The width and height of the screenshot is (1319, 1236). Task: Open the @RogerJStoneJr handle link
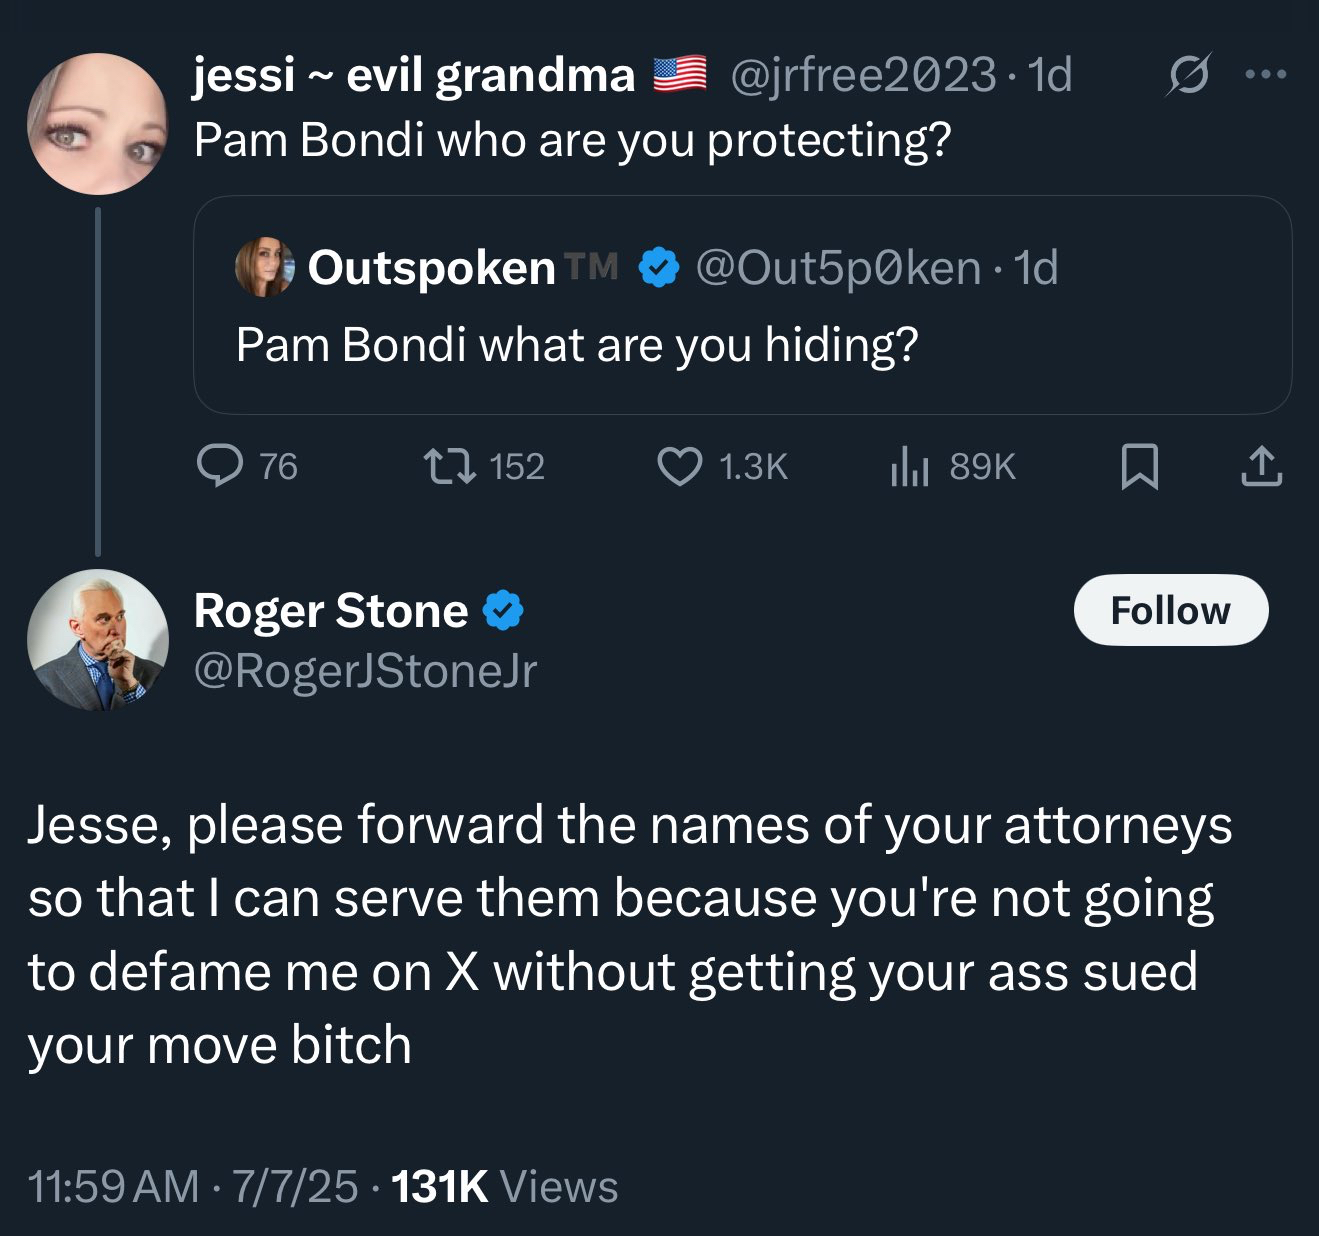365,671
